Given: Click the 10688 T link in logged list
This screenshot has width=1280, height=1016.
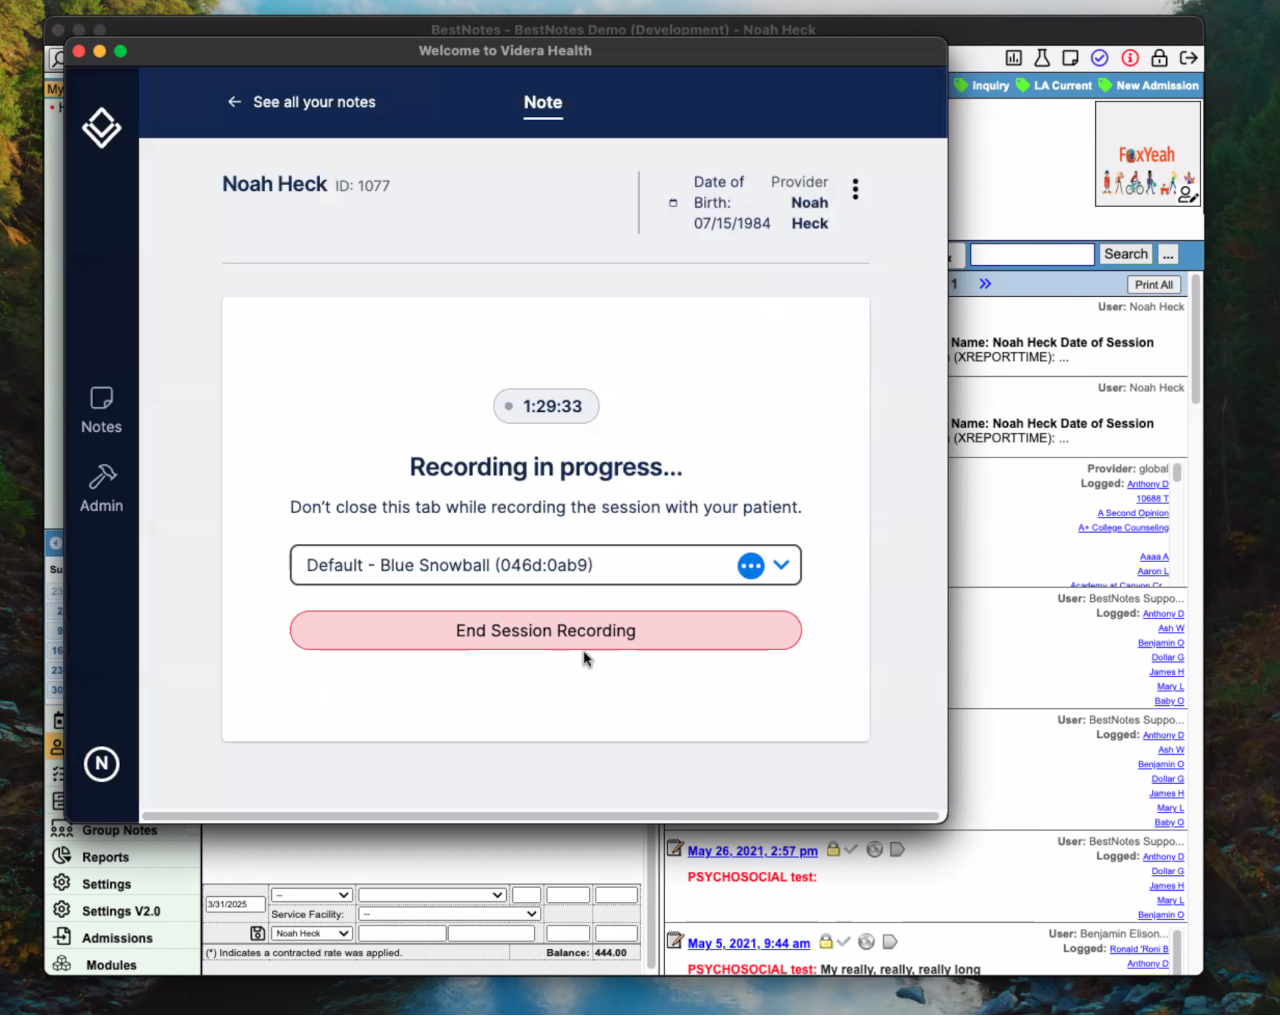Looking at the screenshot, I should tap(1152, 499).
